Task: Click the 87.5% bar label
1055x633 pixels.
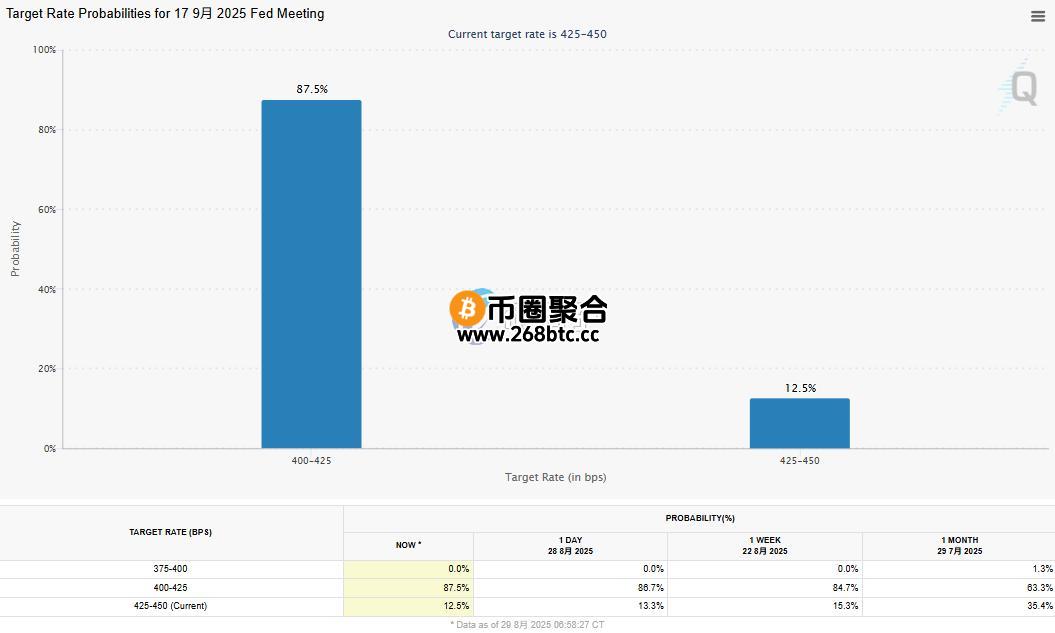Action: pyautogui.click(x=312, y=89)
